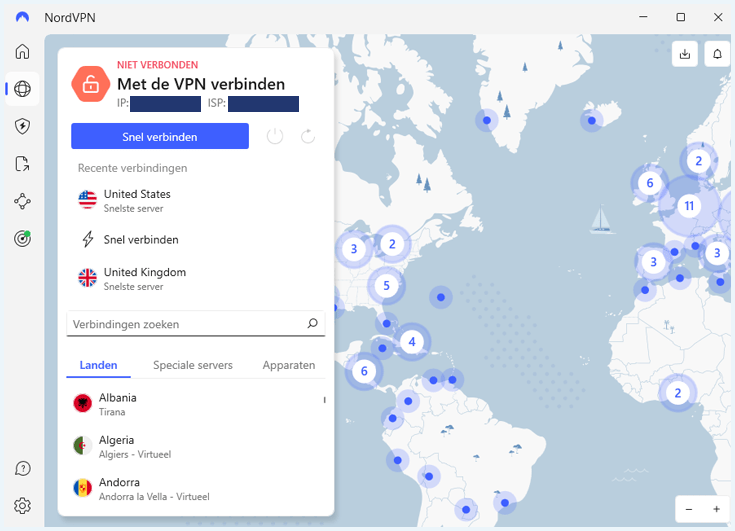Click the Recente verbindingen heading
Image resolution: width=735 pixels, height=531 pixels.
(132, 168)
